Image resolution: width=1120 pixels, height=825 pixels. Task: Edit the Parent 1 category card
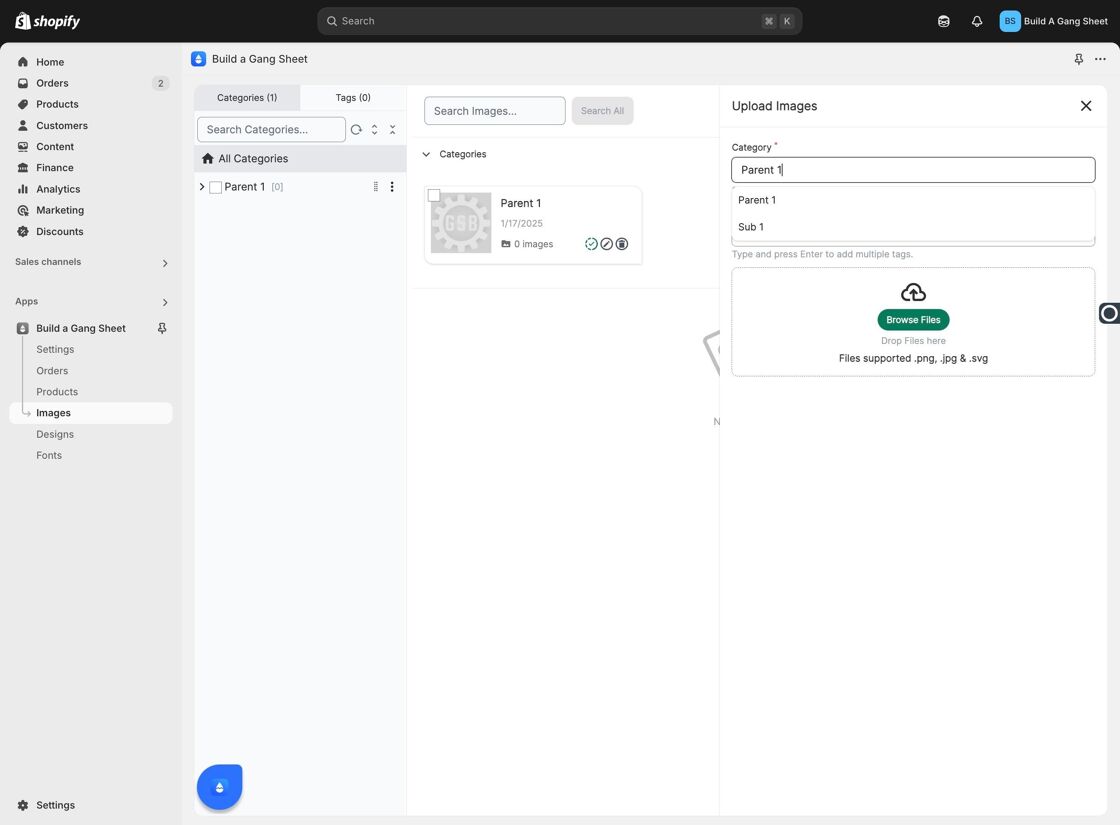606,244
